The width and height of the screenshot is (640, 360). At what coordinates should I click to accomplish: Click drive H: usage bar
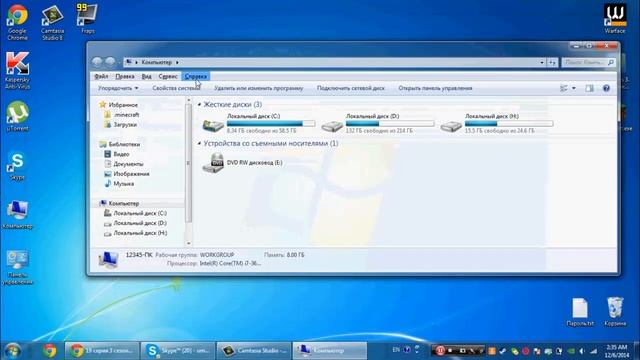click(509, 123)
